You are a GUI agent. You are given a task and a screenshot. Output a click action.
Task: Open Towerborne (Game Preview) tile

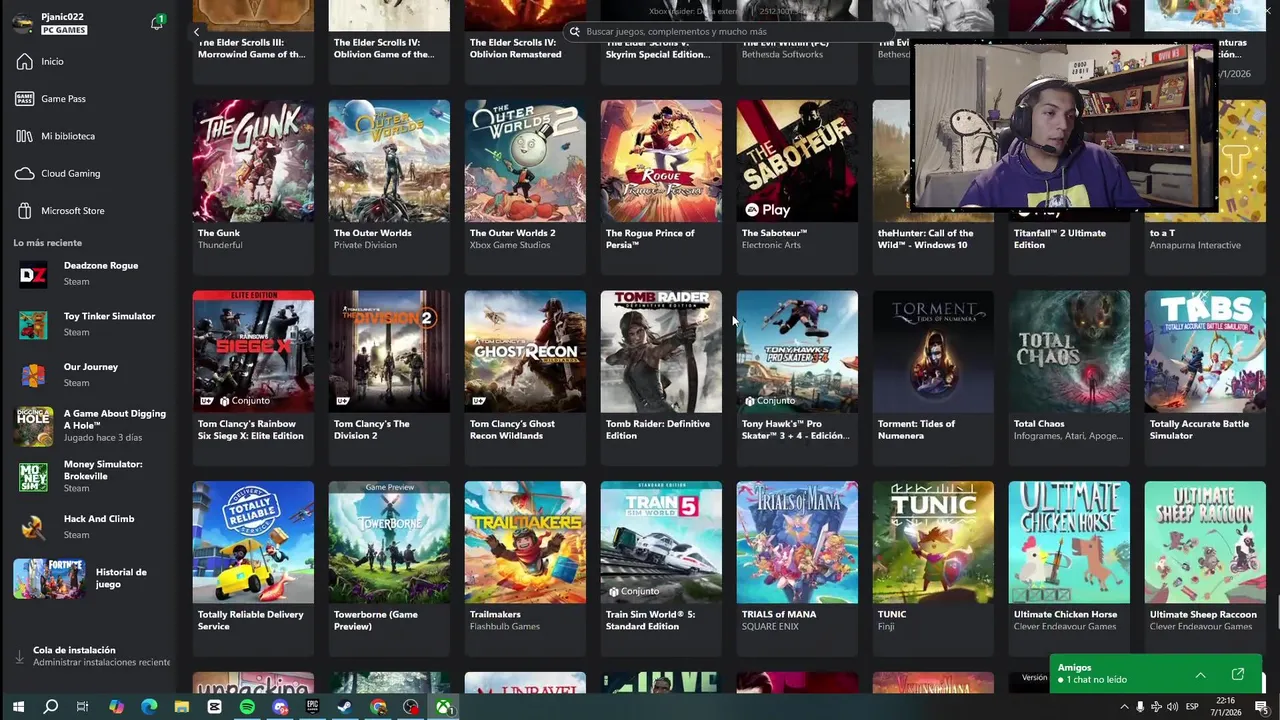[389, 568]
